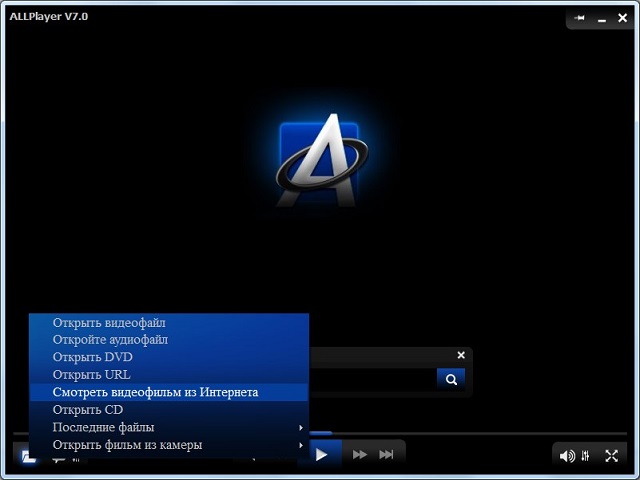Screen dimensions: 640x480
Task: Choose 'Открыть DVD' from menu
Action: click(x=169, y=357)
